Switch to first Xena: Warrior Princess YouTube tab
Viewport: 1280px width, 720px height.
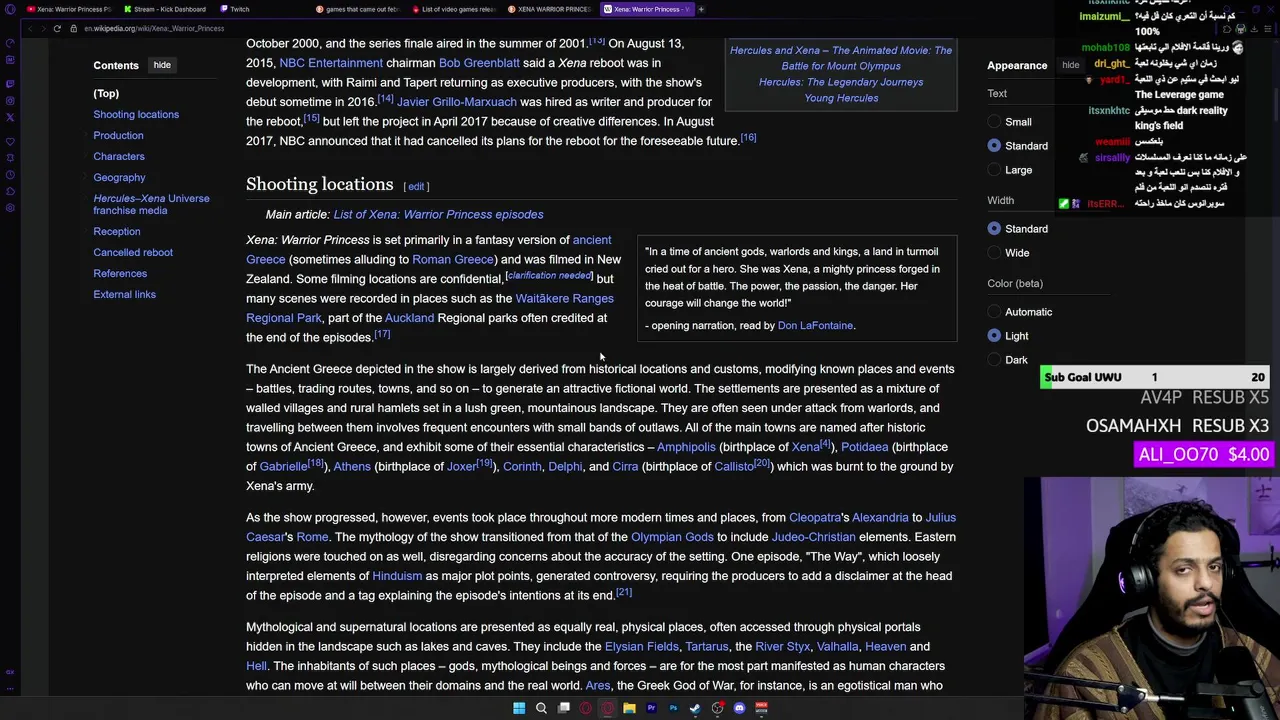coord(68,9)
